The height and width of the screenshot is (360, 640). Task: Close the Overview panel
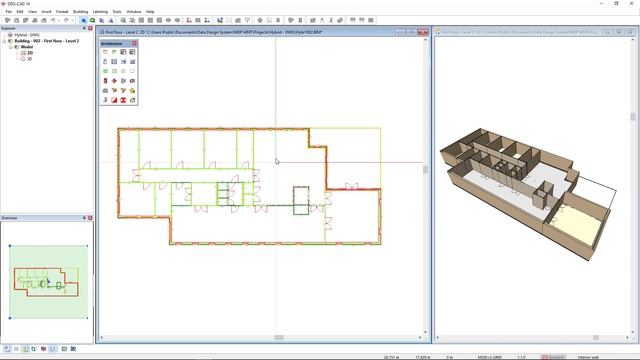[90, 218]
